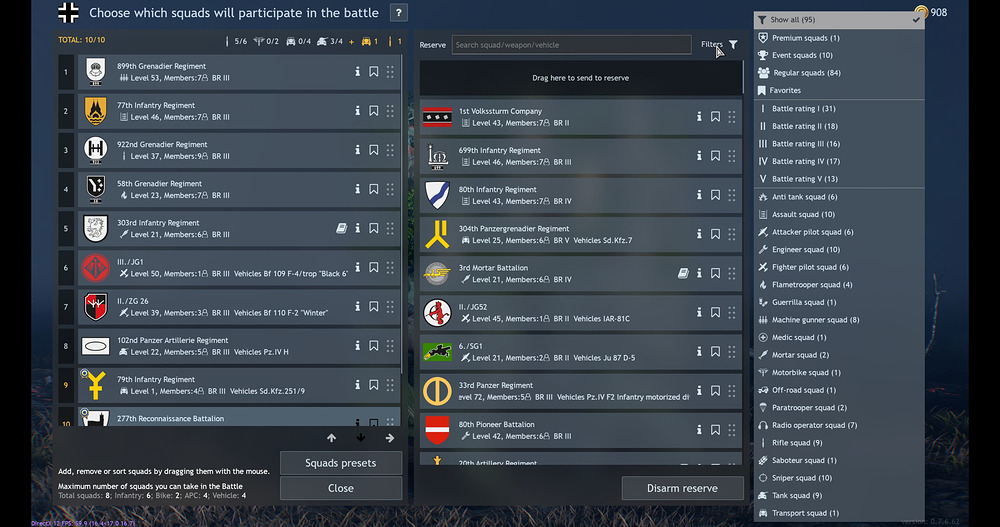
Task: Filter by Battle rating IV (17)
Action: (839, 161)
